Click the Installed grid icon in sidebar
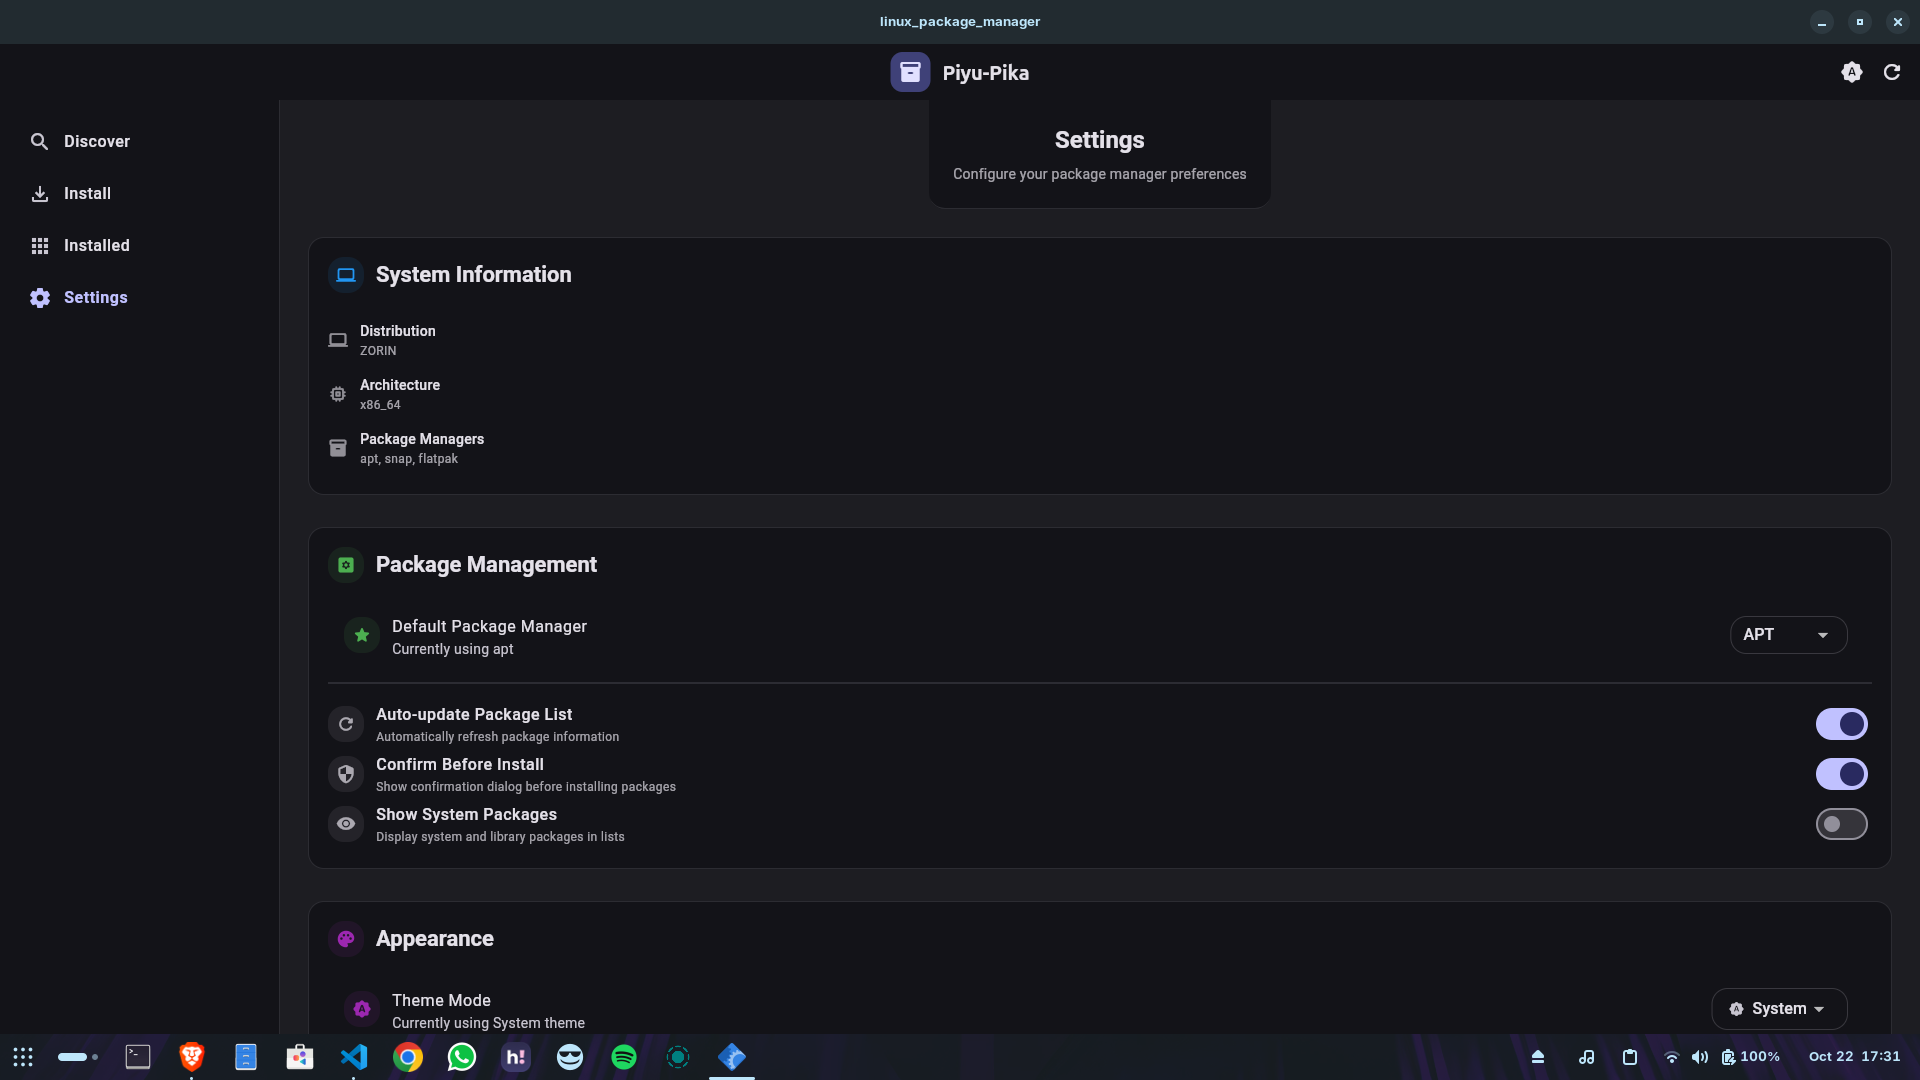Viewport: 1920px width, 1080px height. [x=39, y=245]
